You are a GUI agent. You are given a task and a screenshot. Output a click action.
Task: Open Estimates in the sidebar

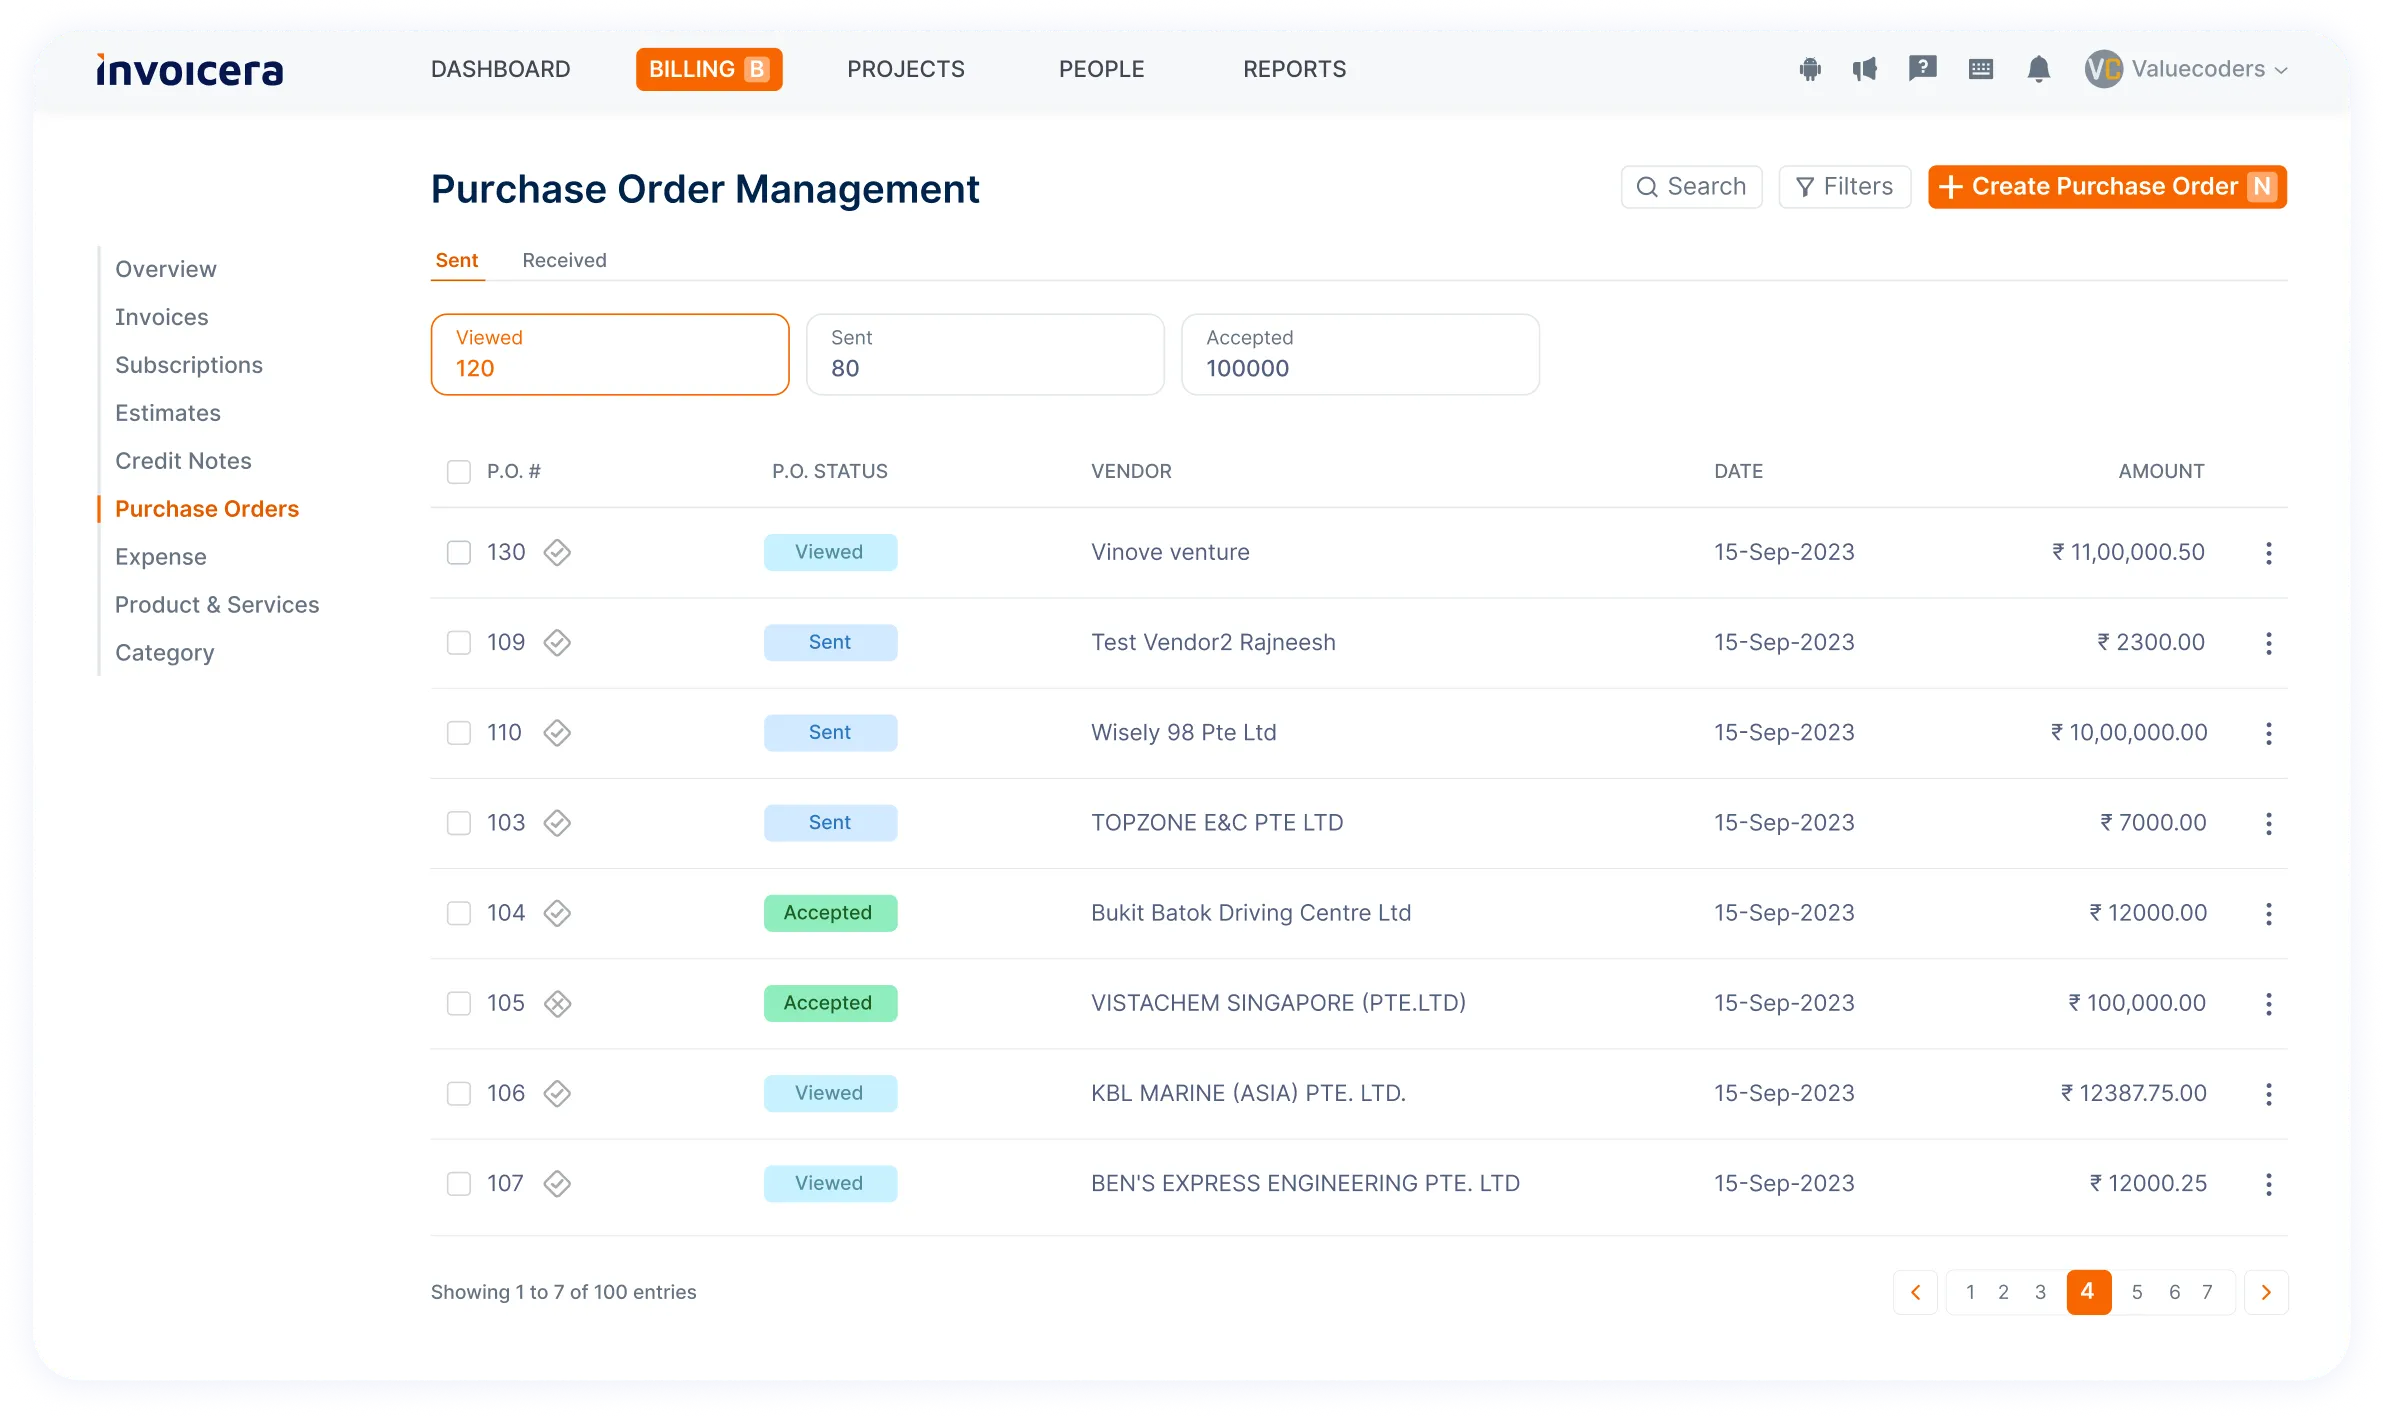(168, 413)
